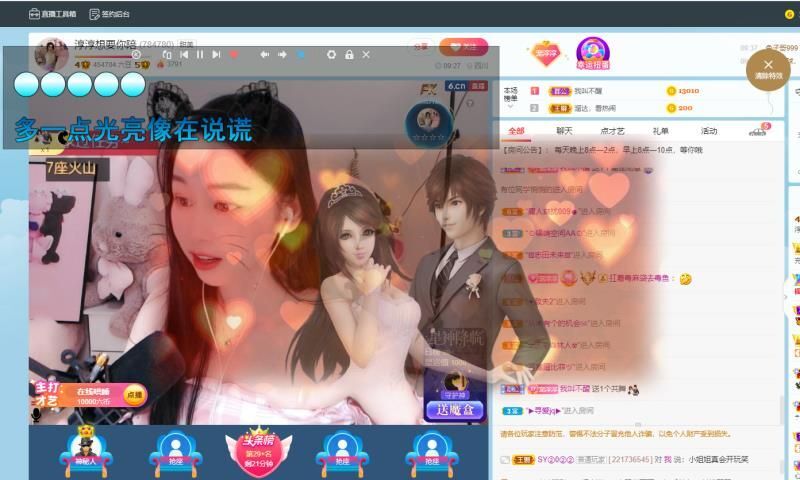The height and width of the screenshot is (480, 800).
Task: Click the 13010 coin amount in ranking
Action: (x=689, y=91)
